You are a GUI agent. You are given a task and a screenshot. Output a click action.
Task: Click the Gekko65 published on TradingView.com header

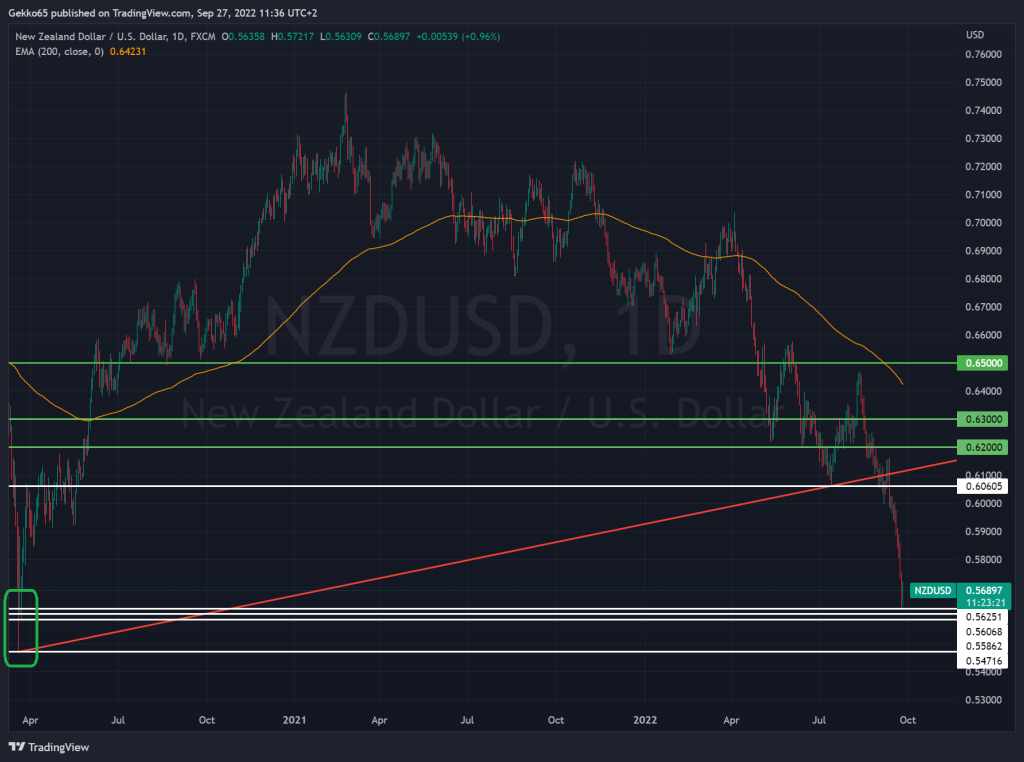pyautogui.click(x=118, y=13)
